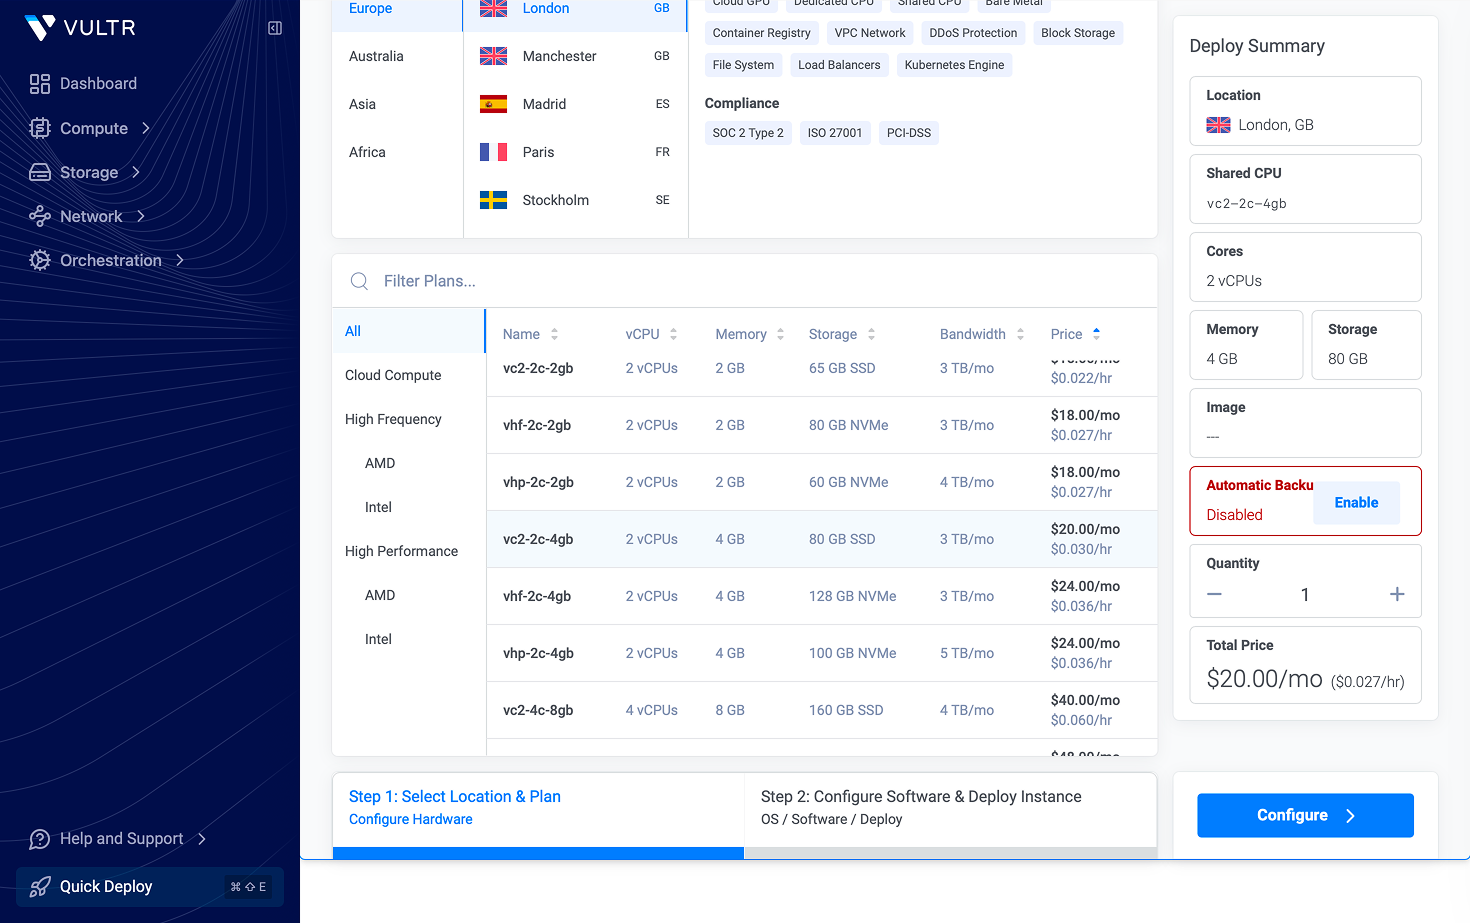Open Dashboard icon in sidebar
The width and height of the screenshot is (1470, 923).
[40, 84]
